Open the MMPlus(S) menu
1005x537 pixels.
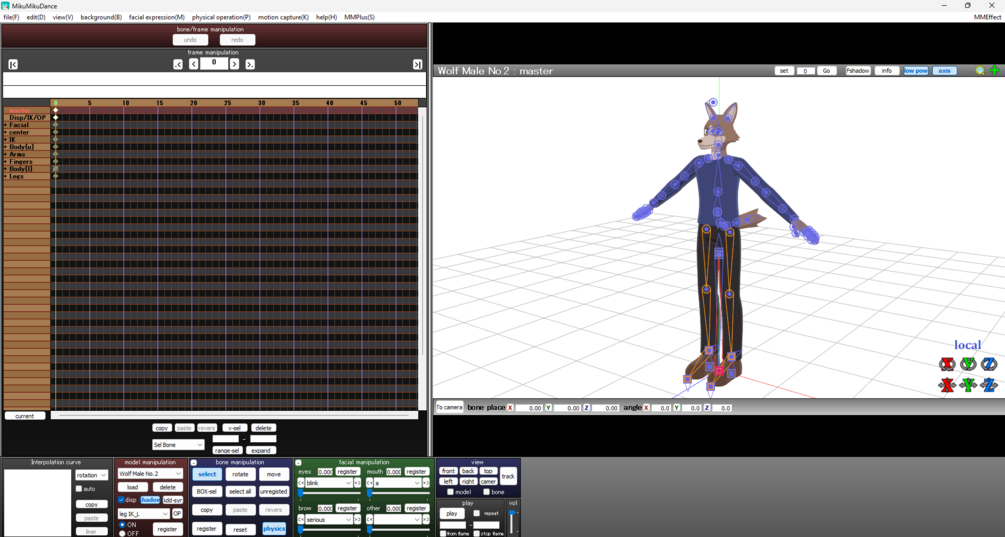point(360,17)
